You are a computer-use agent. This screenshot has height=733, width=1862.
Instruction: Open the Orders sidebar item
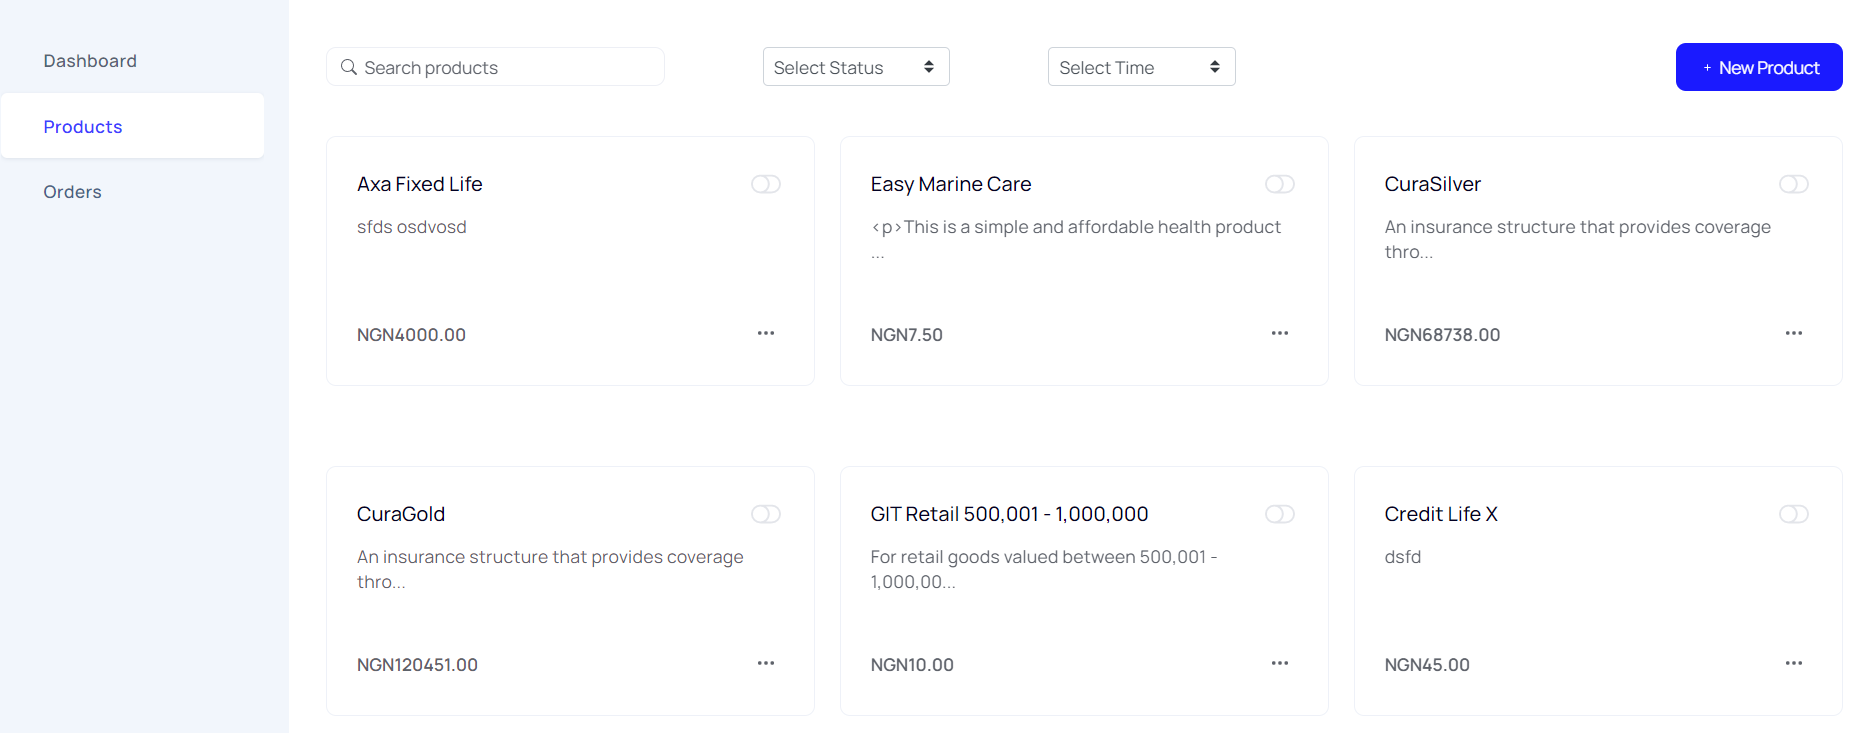pyautogui.click(x=72, y=192)
